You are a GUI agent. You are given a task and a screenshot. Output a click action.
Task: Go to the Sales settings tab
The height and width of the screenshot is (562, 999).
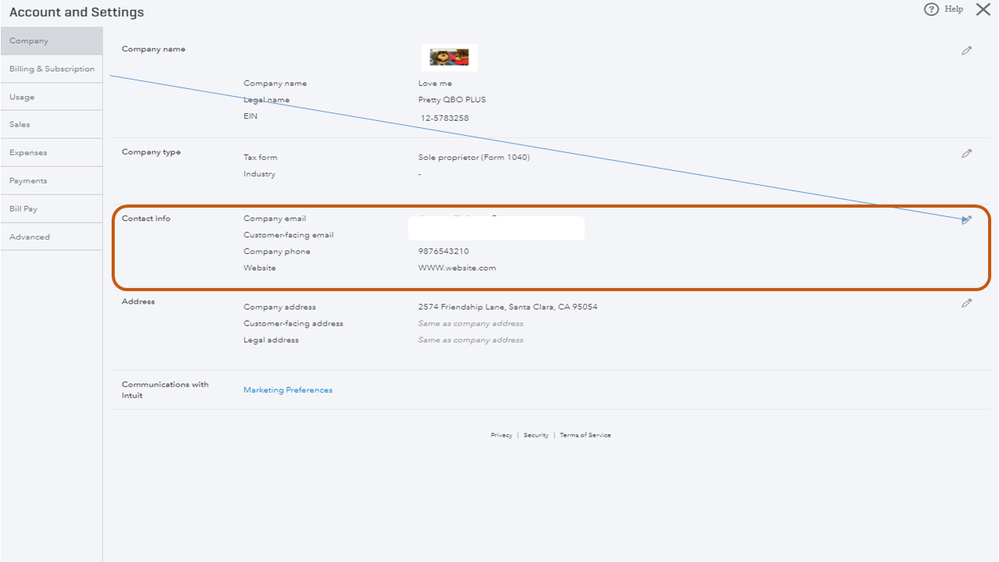tap(51, 125)
